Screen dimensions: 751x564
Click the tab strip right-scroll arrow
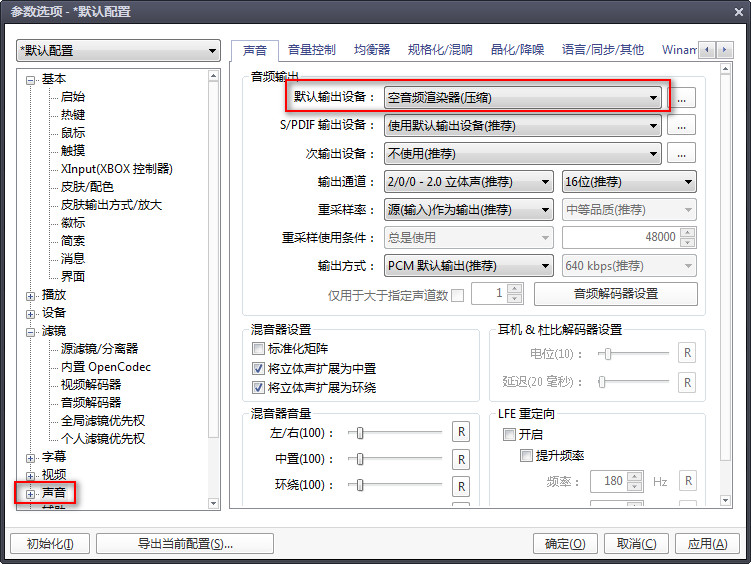[x=725, y=49]
